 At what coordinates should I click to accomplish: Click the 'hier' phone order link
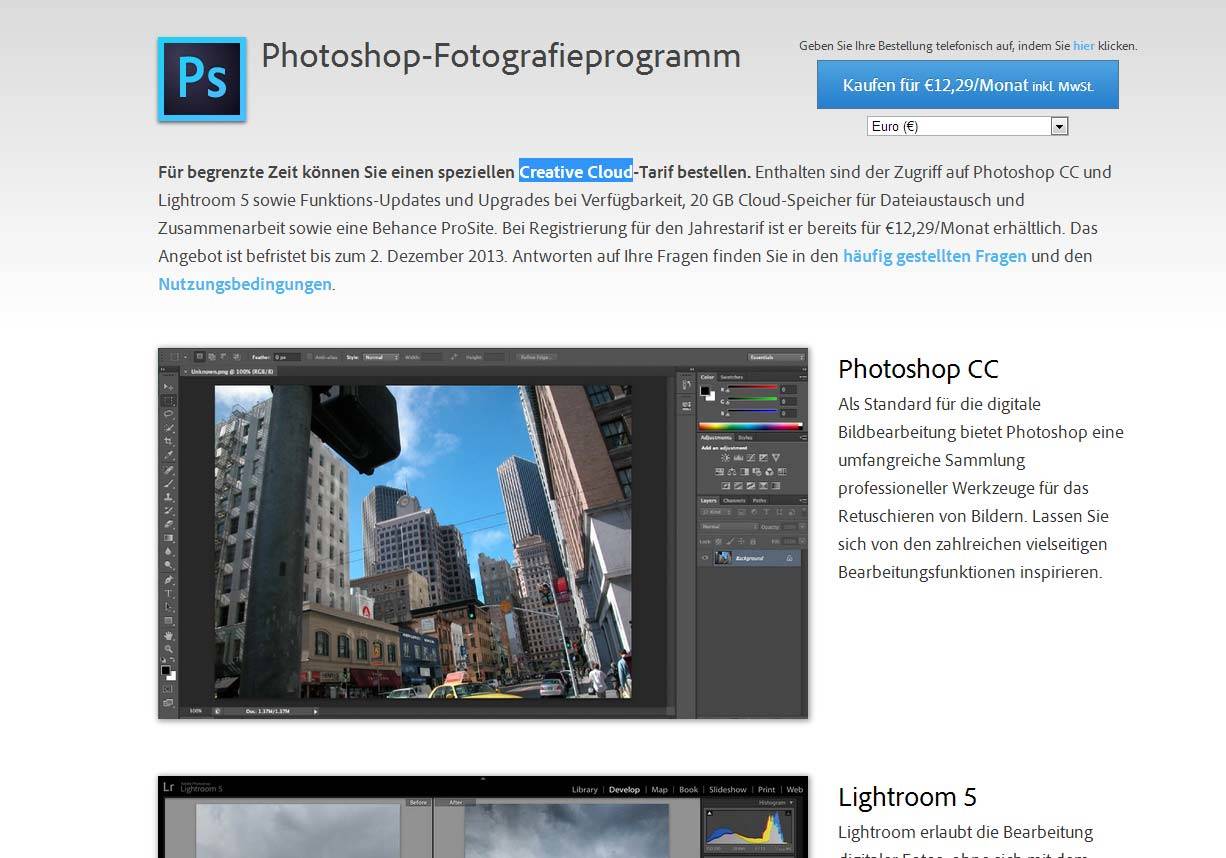click(x=1084, y=45)
